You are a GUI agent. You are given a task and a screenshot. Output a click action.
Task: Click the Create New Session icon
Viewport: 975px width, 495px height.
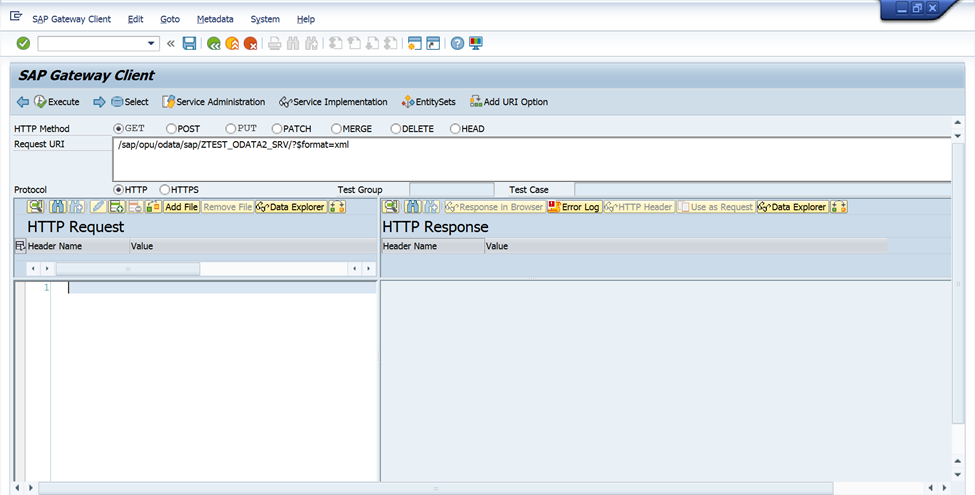[x=415, y=43]
